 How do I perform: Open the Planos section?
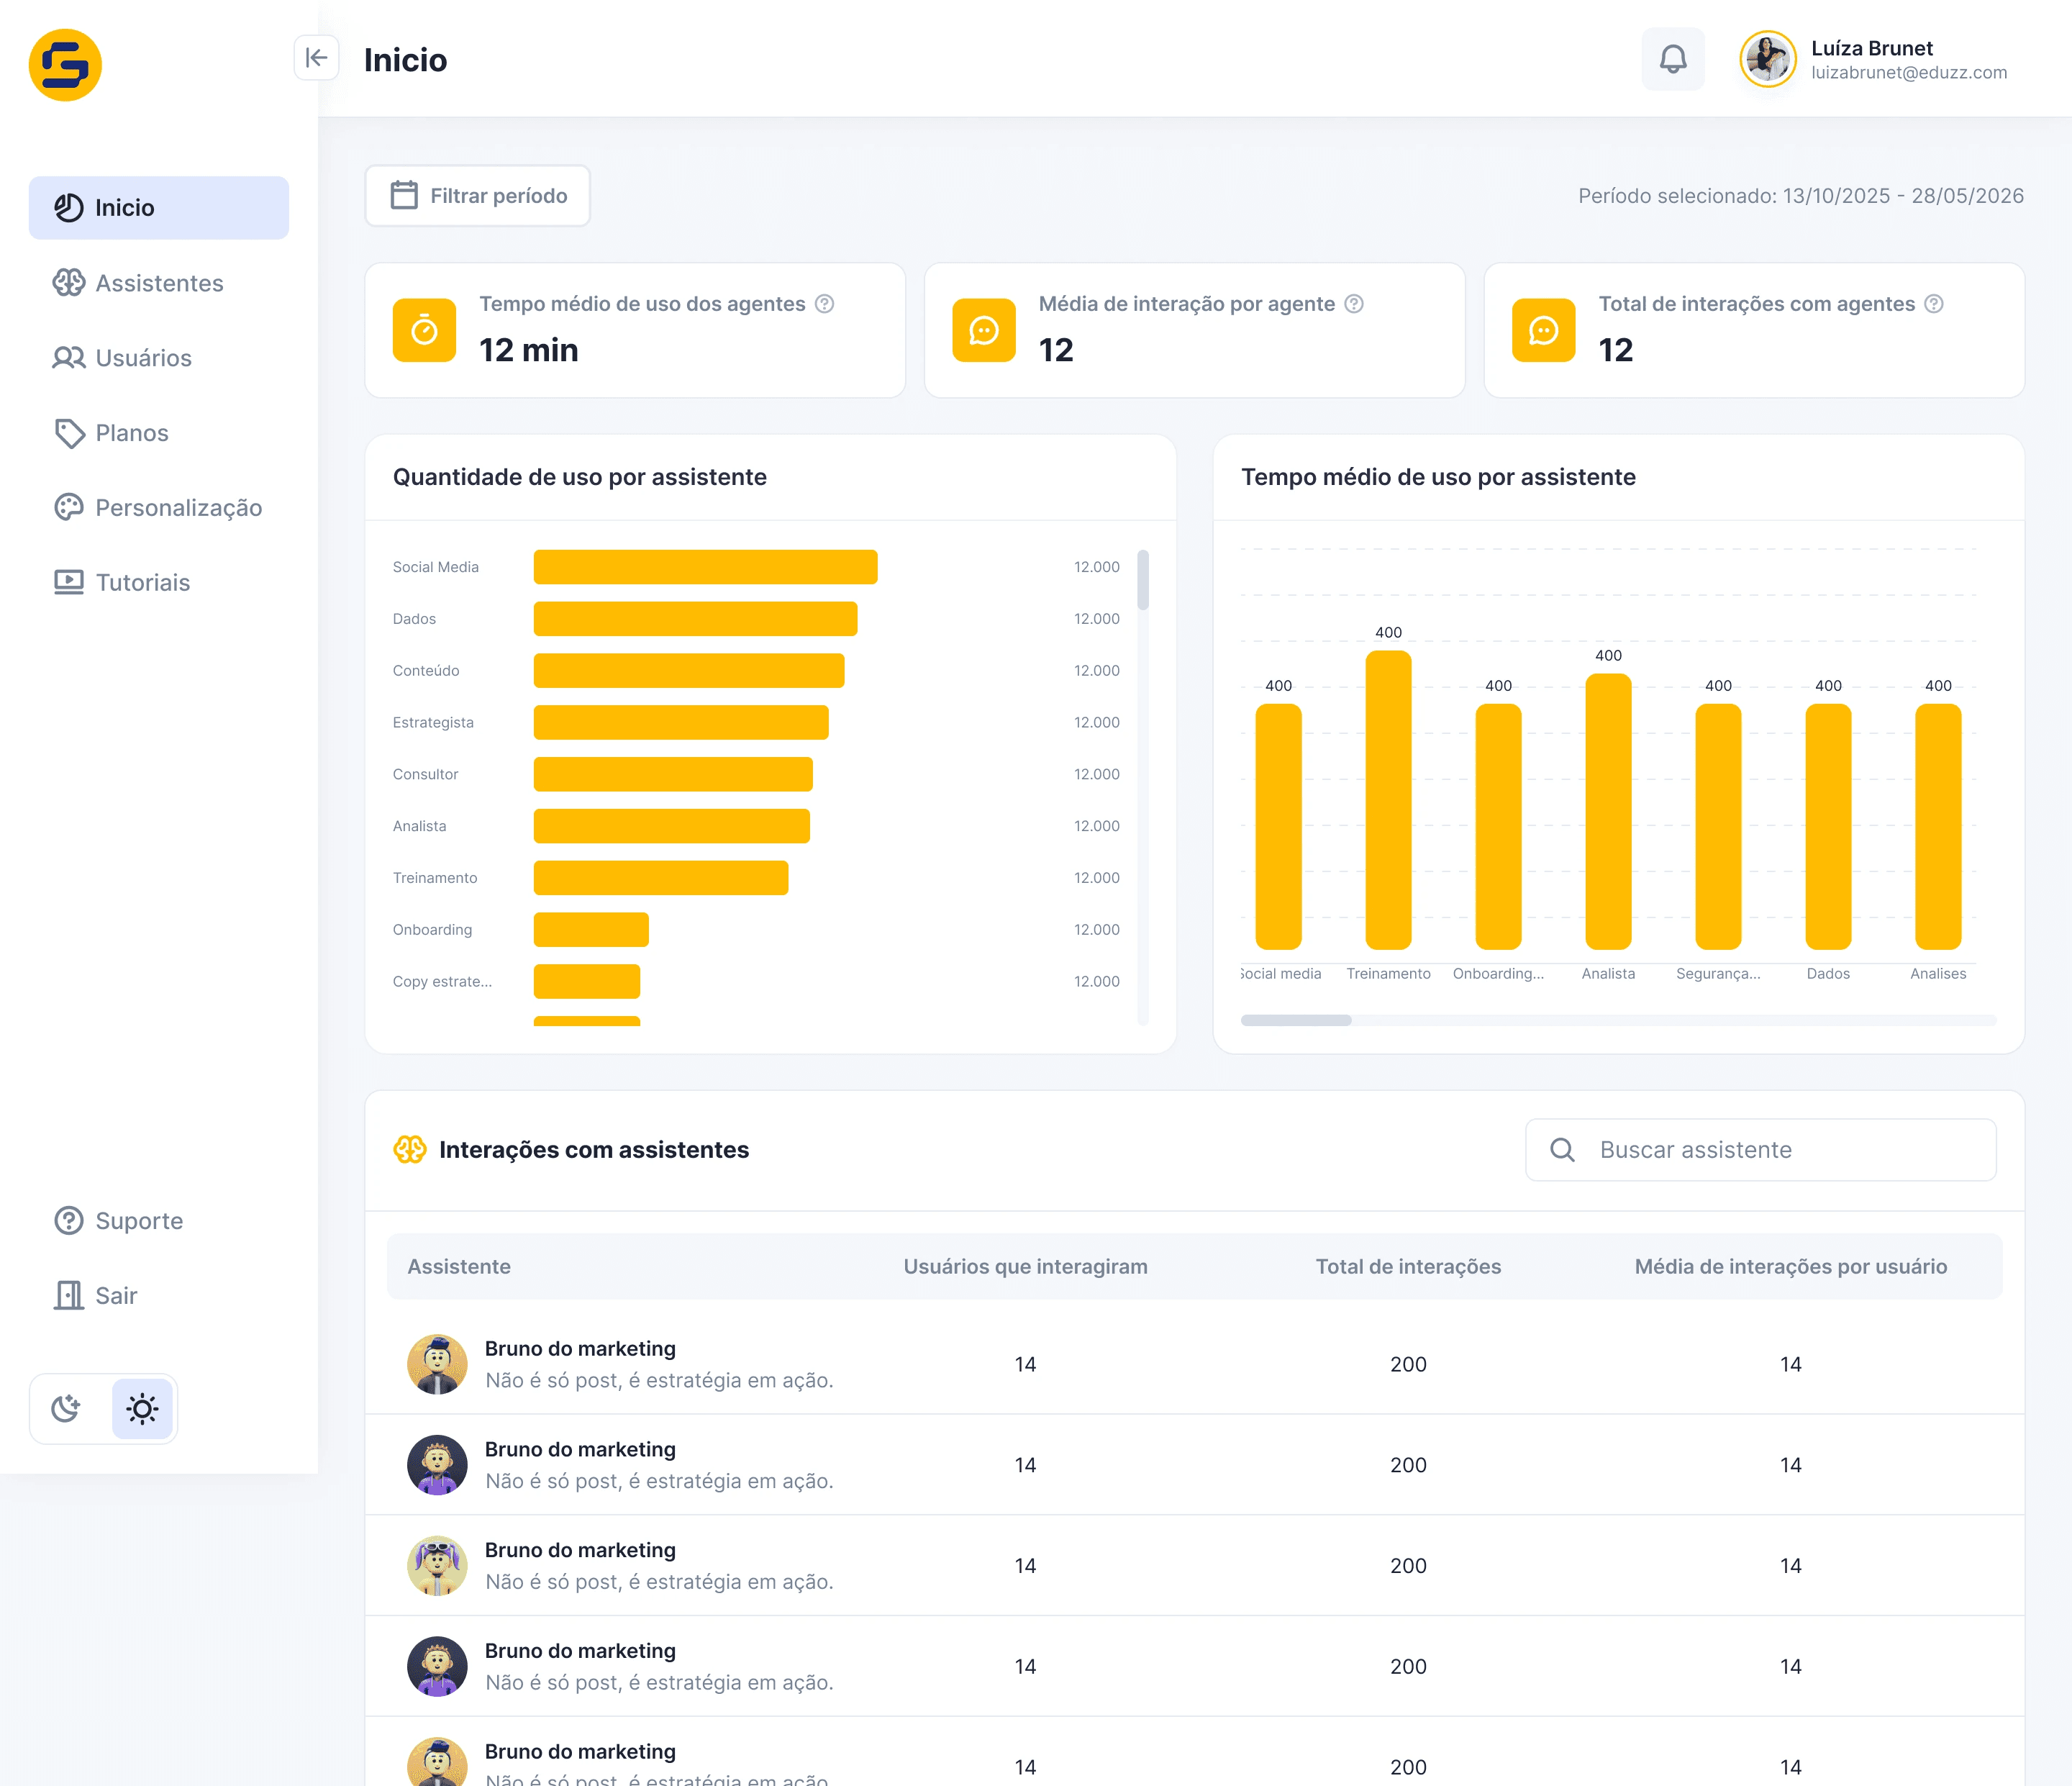click(x=131, y=433)
